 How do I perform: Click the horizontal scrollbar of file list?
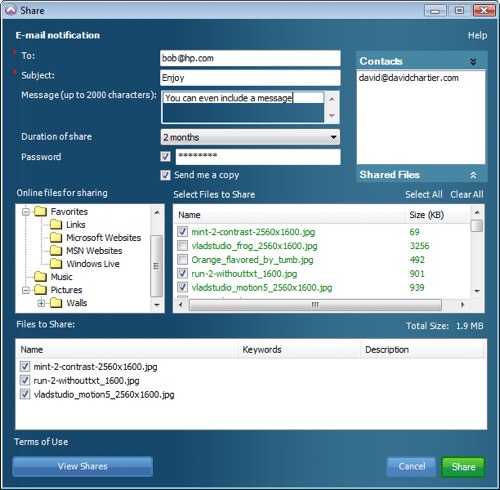point(315,304)
